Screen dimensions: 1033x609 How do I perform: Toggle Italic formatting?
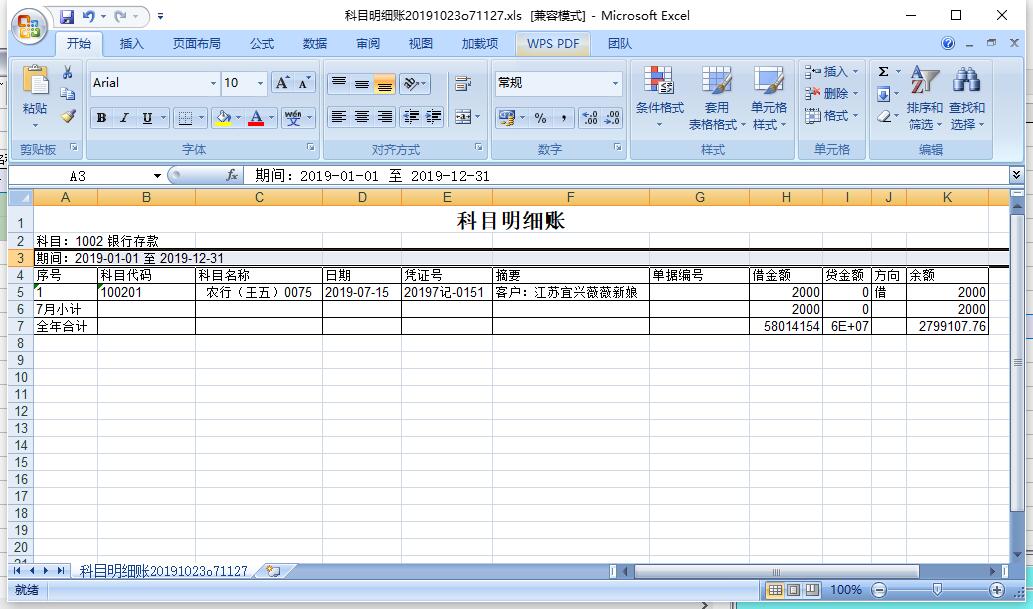tap(124, 118)
